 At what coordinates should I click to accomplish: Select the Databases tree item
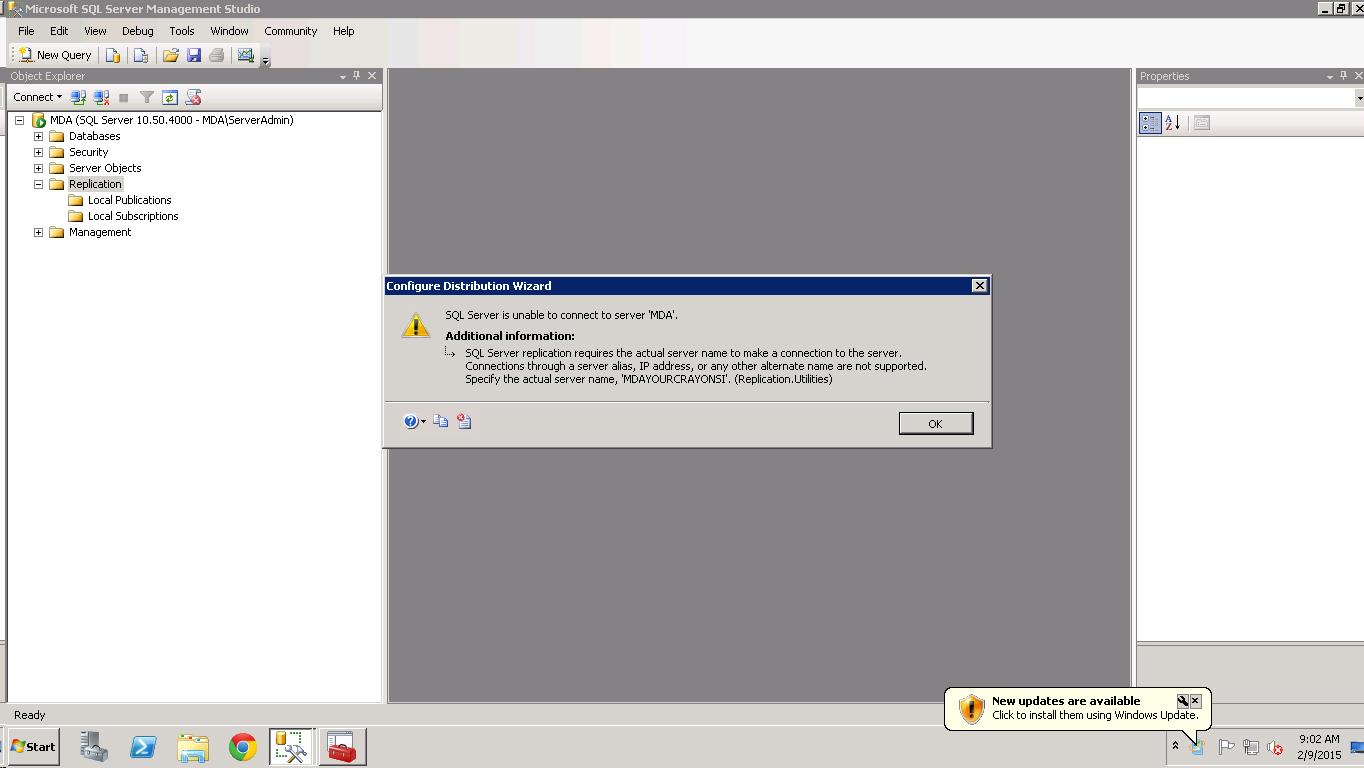94,136
